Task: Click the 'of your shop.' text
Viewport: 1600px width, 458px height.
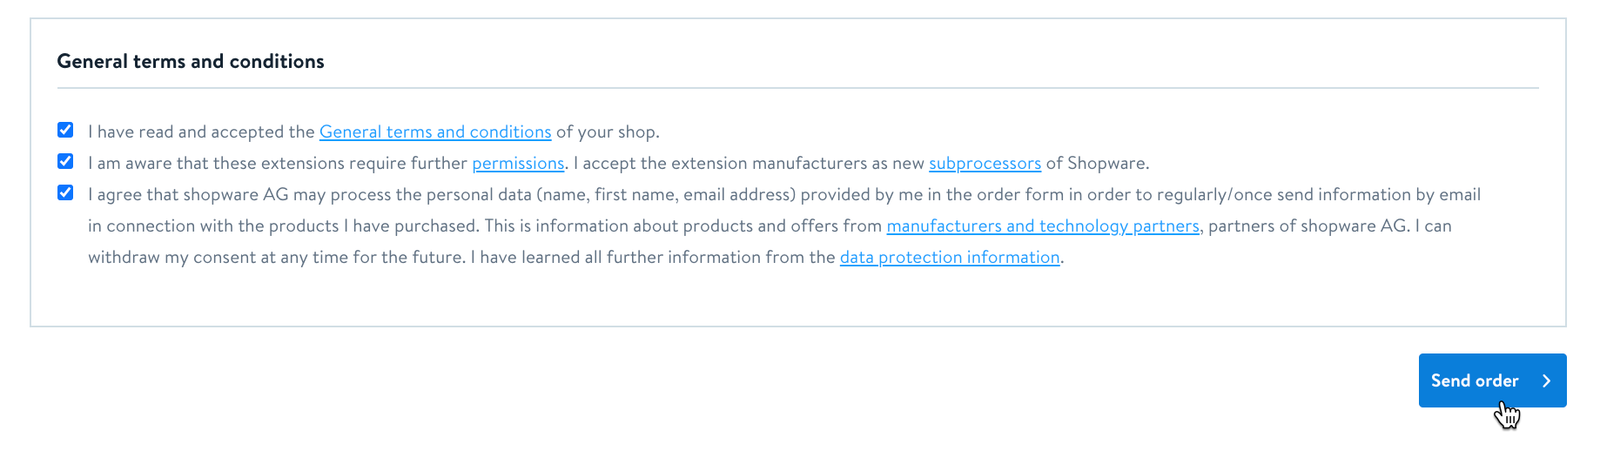Action: (608, 132)
